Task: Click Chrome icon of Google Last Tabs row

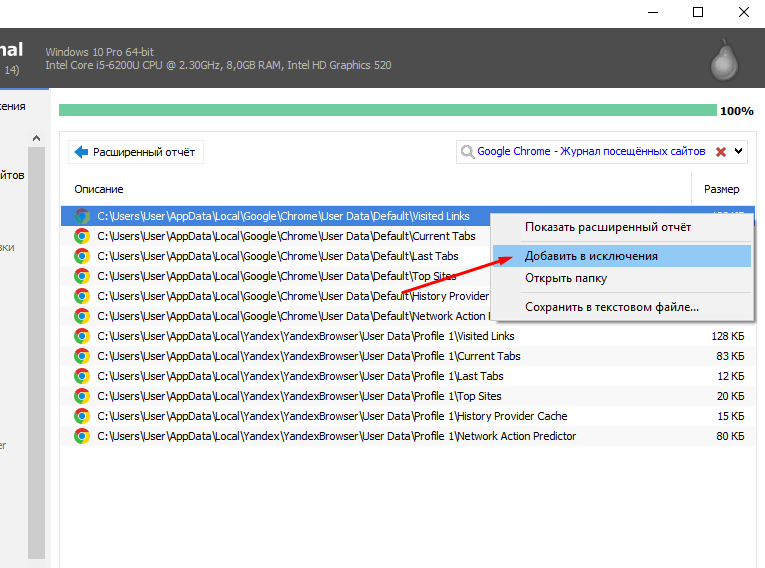Action: click(82, 256)
